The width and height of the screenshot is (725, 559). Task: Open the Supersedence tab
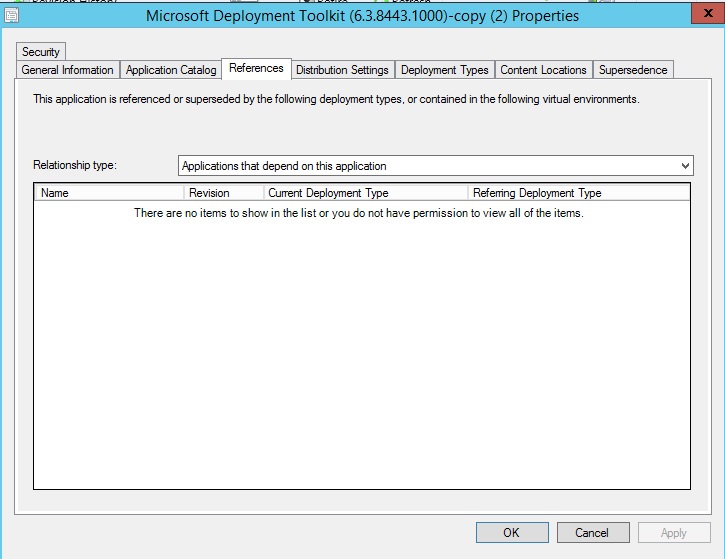coord(633,70)
